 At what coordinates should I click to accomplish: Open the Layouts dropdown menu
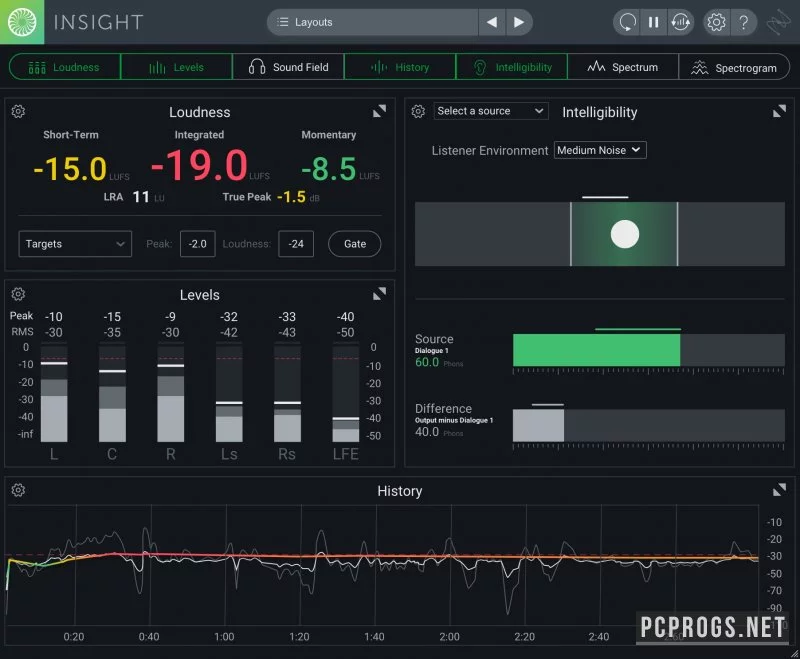[372, 22]
